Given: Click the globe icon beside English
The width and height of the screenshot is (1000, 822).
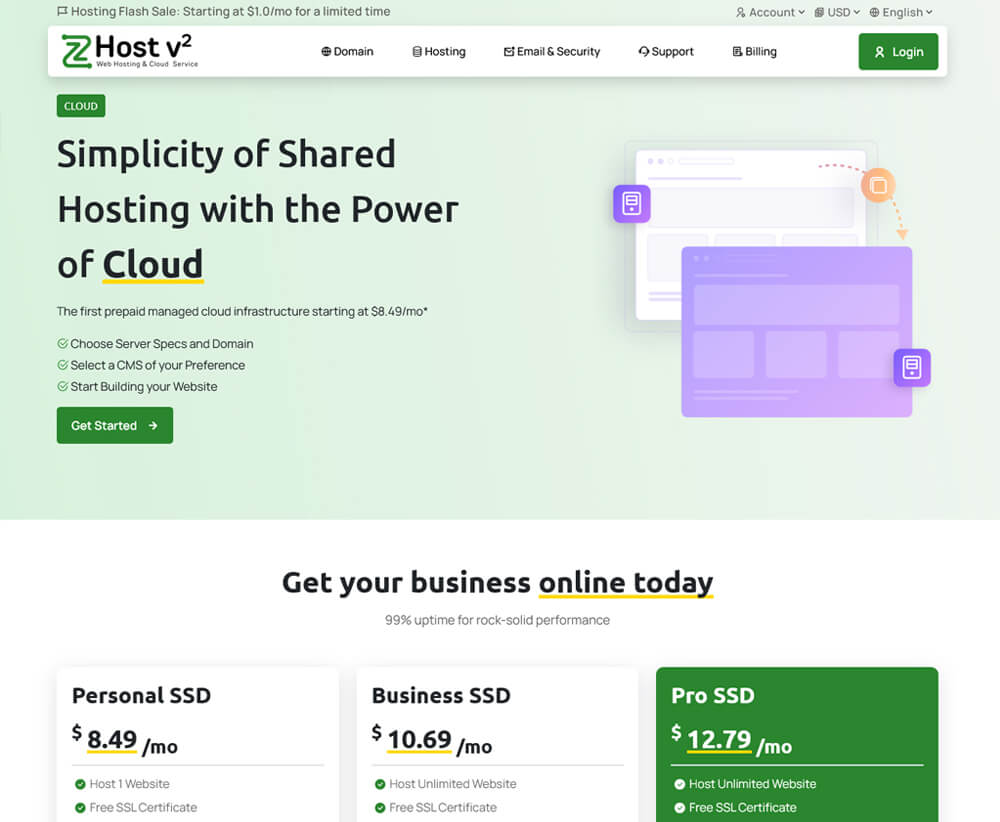Looking at the screenshot, I should [x=874, y=12].
